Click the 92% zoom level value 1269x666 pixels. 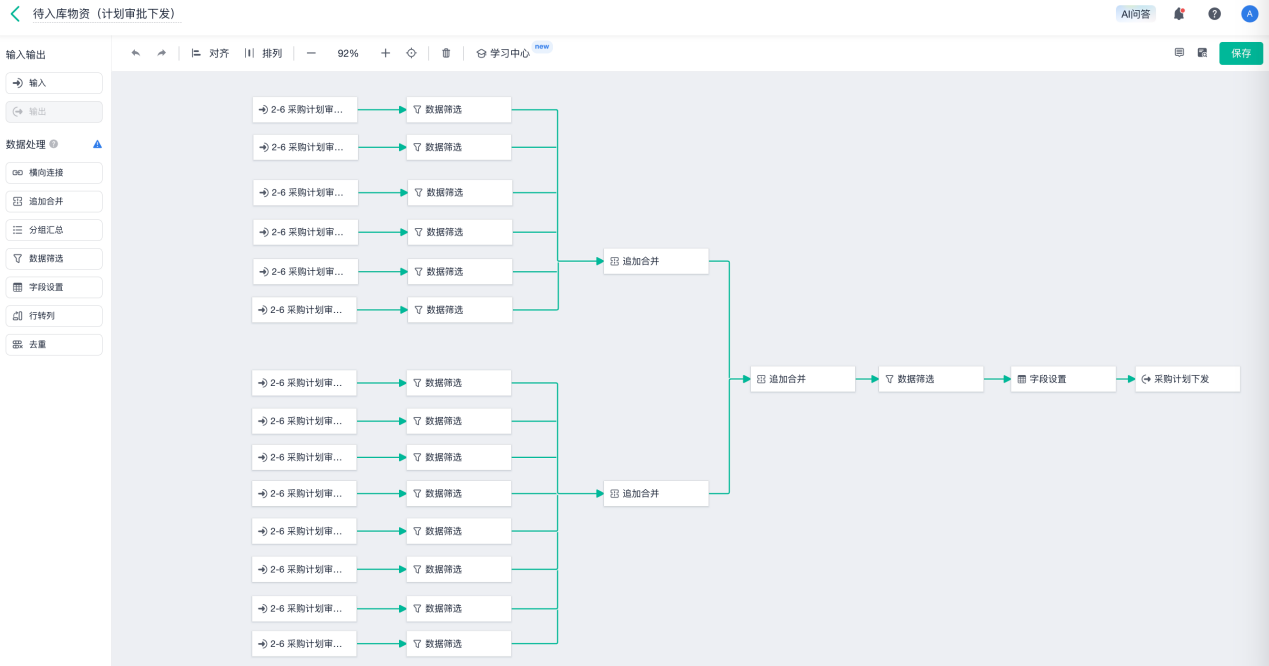pyautogui.click(x=348, y=53)
